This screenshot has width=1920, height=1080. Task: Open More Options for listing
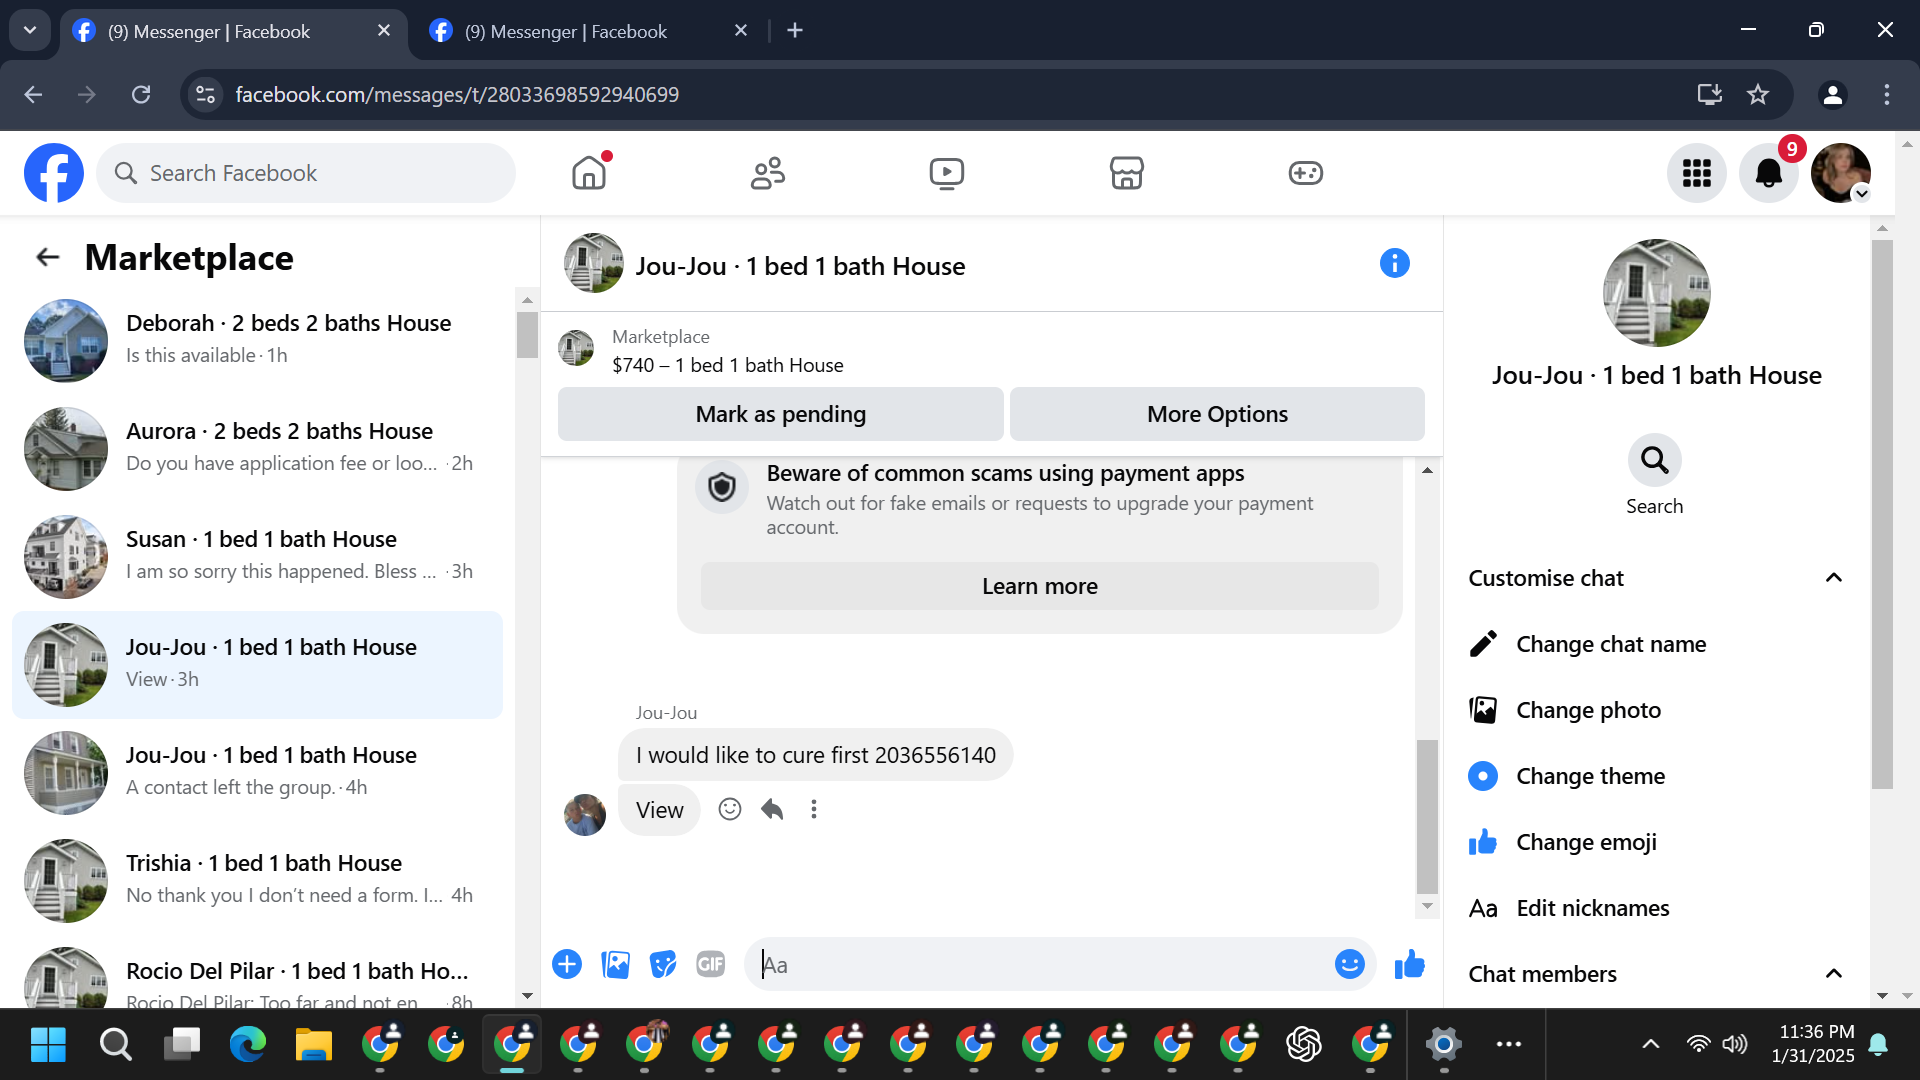(1217, 414)
